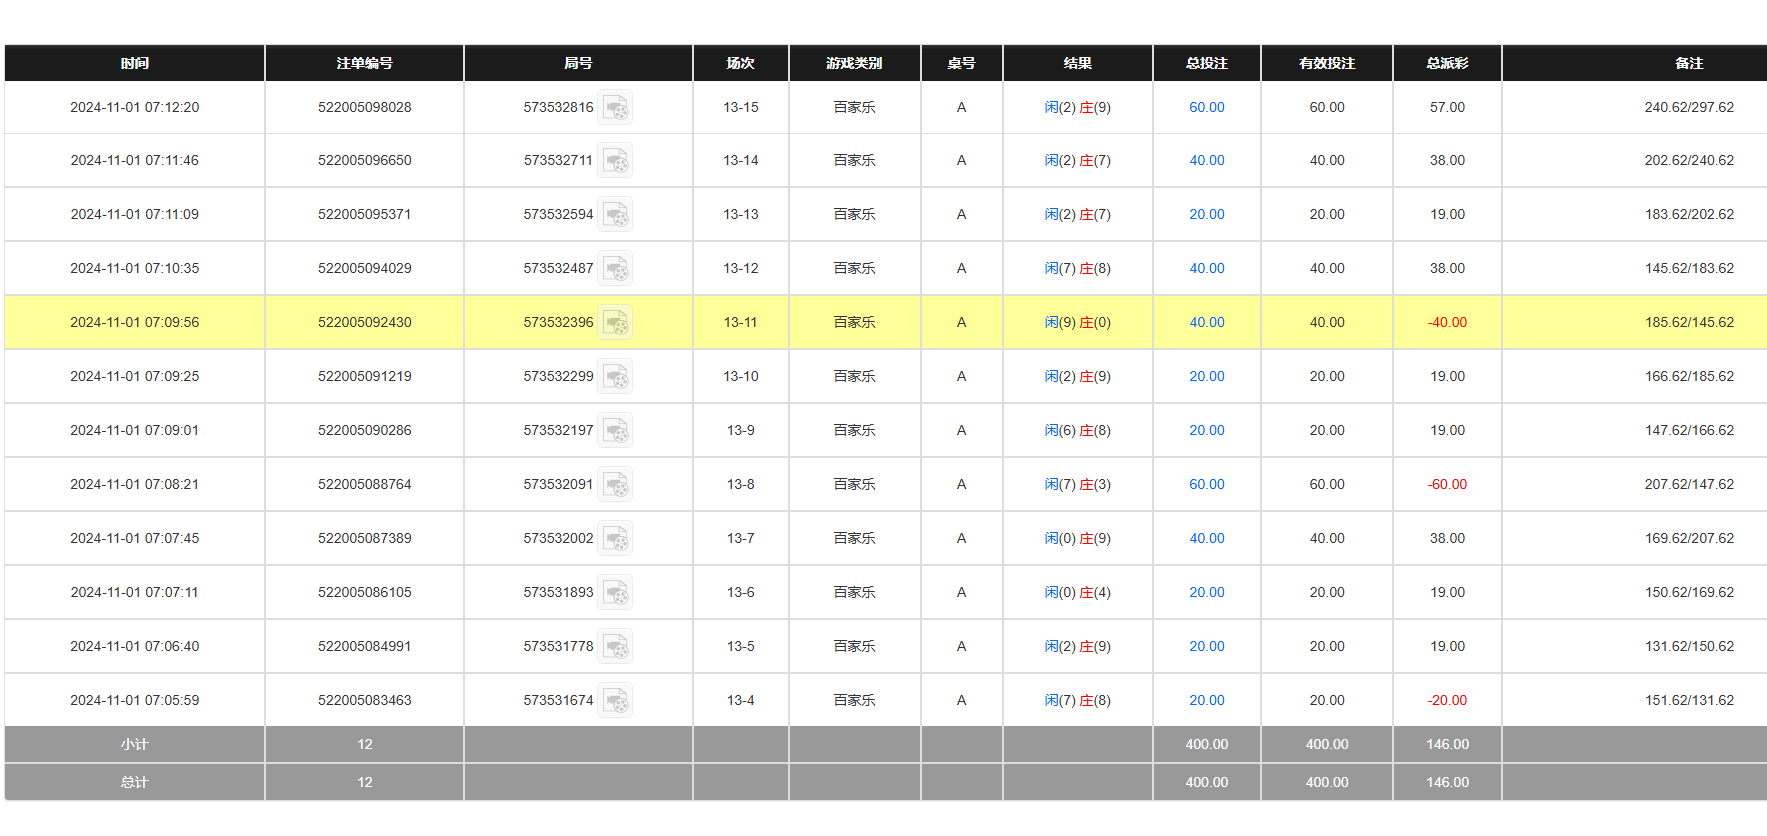
Task: Select bet number 522005098028
Action: click(364, 107)
